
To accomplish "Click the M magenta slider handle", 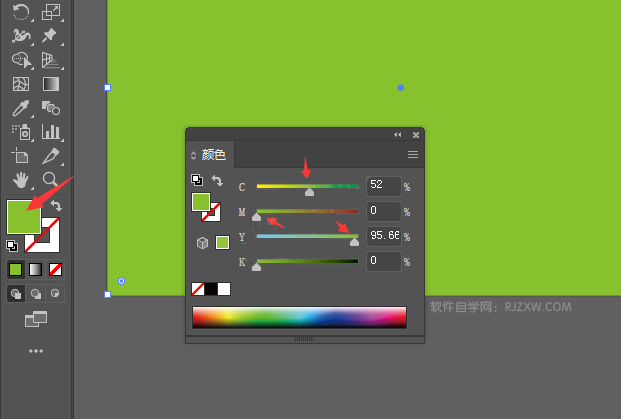I will pos(257,217).
